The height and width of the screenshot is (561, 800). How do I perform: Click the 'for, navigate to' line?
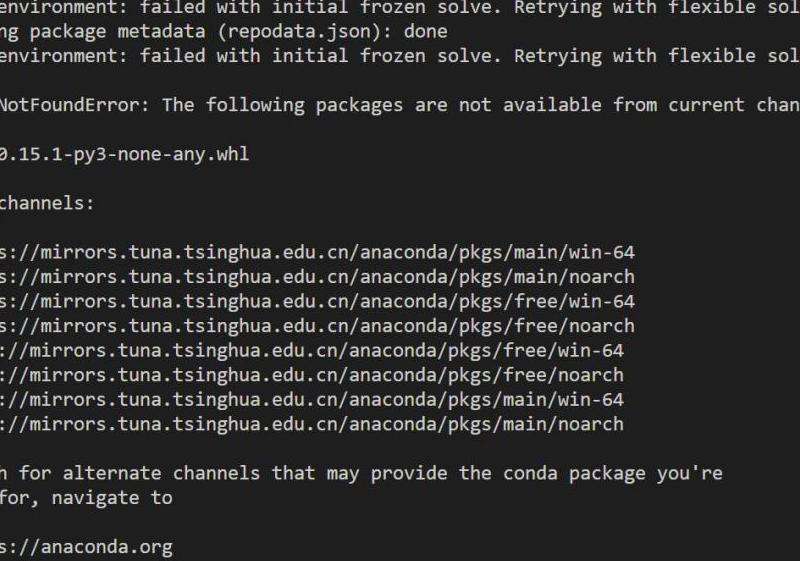[x=86, y=498]
